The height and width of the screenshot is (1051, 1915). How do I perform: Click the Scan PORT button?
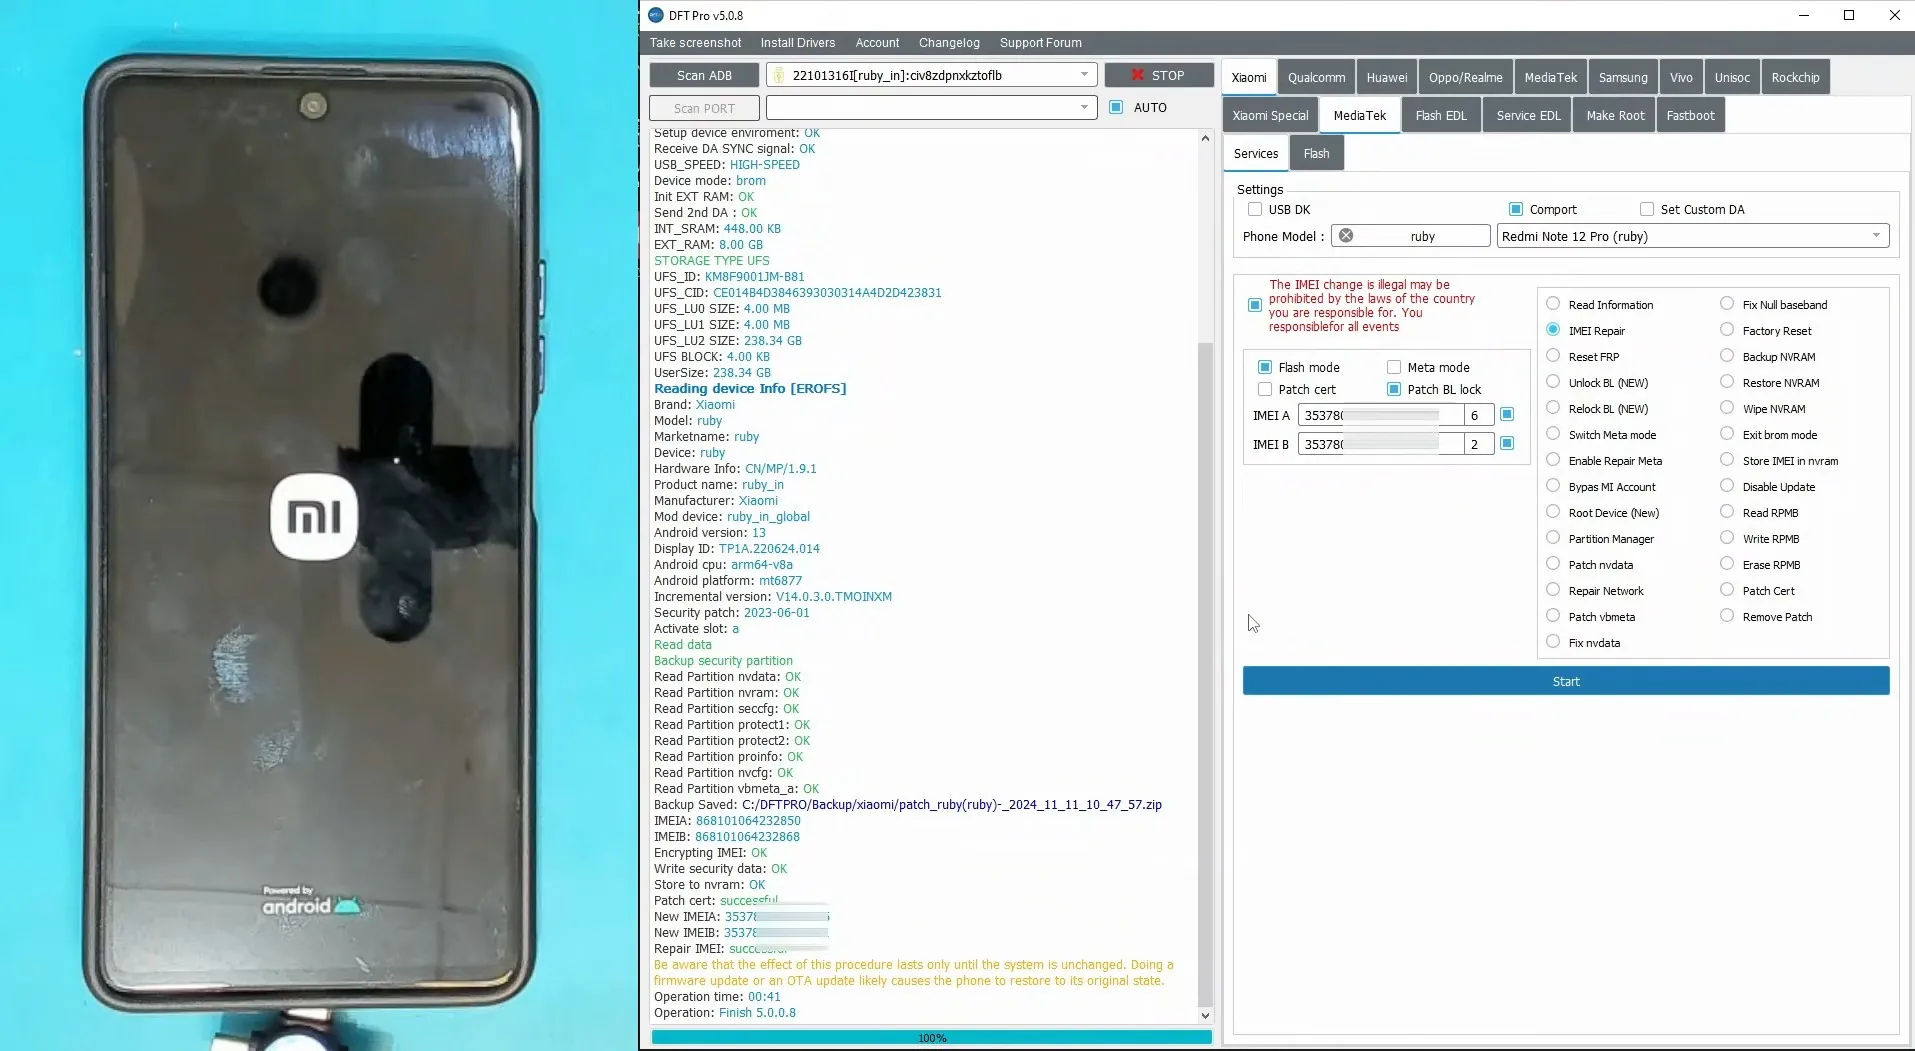pos(704,107)
